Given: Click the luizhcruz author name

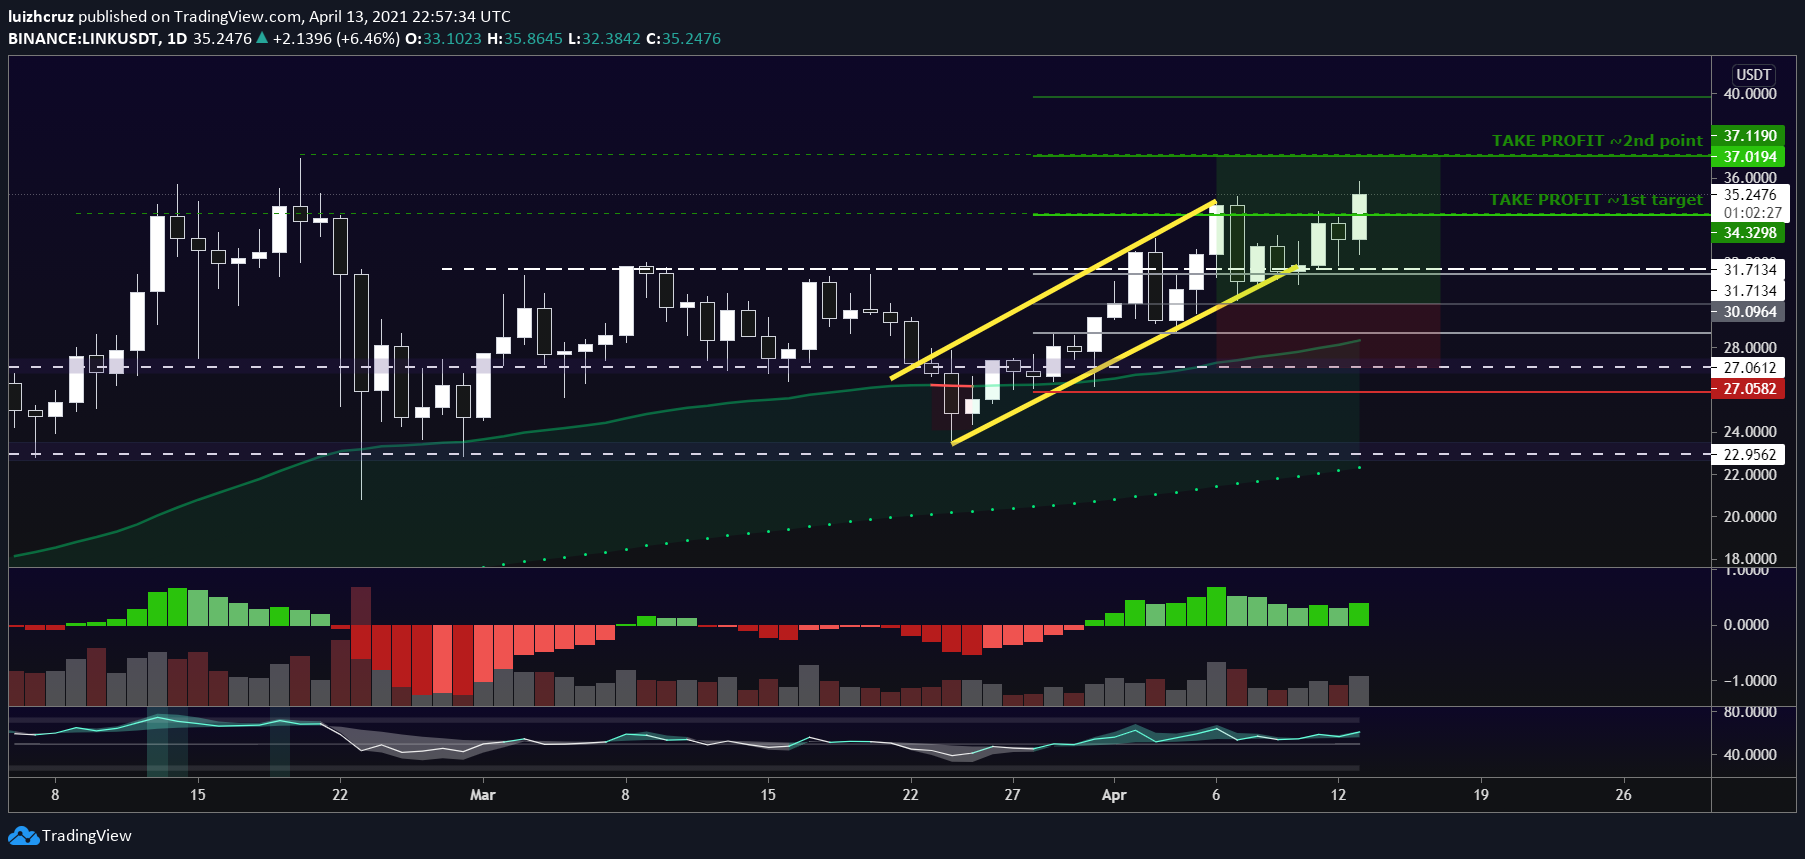Looking at the screenshot, I should pyautogui.click(x=41, y=17).
